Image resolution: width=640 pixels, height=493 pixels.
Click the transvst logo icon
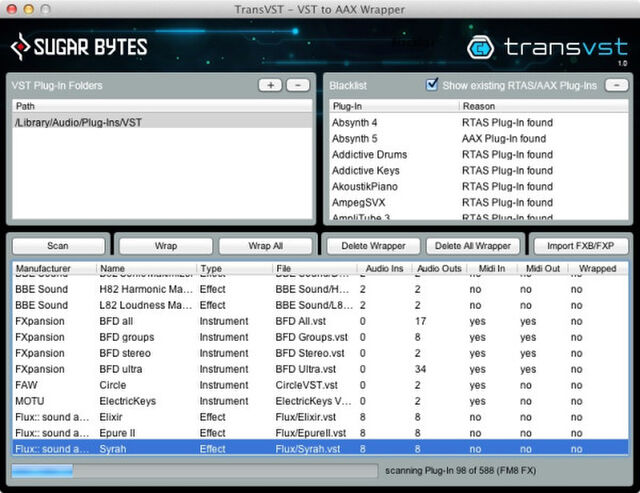(483, 47)
